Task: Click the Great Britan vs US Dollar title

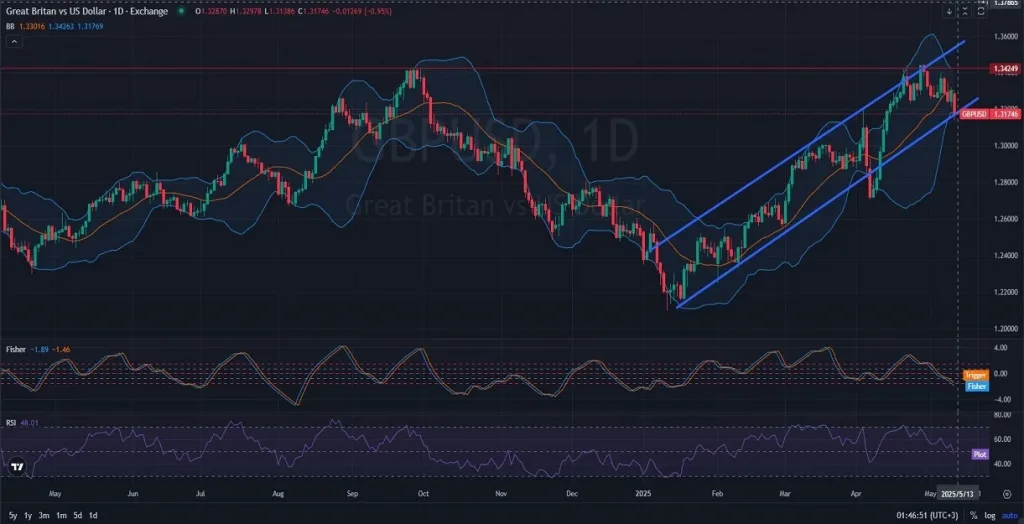Action: click(85, 11)
